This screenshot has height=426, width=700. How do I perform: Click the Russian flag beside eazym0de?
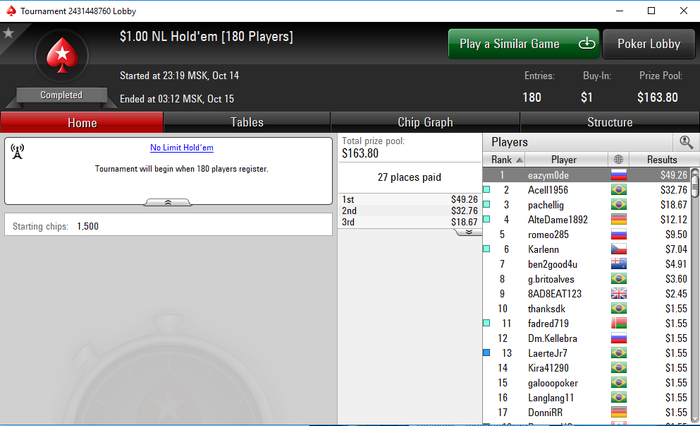[619, 175]
